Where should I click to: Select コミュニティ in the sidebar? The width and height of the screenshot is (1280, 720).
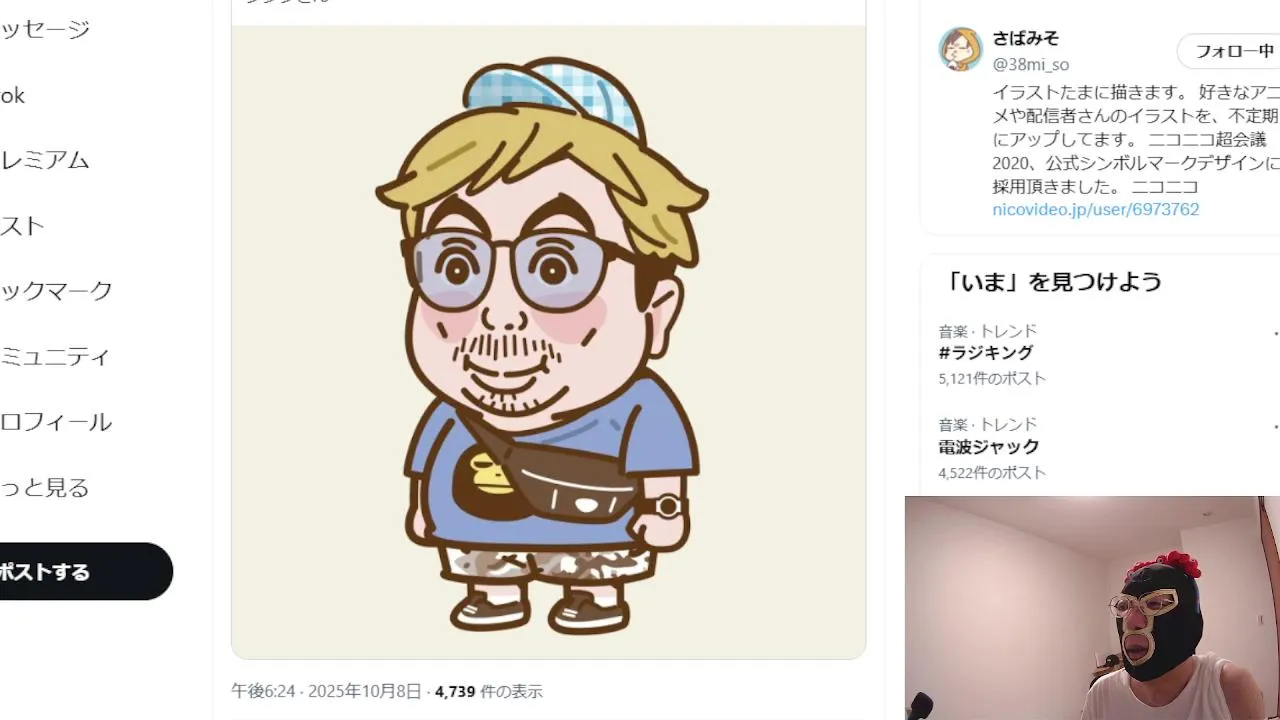pyautogui.click(x=55, y=357)
